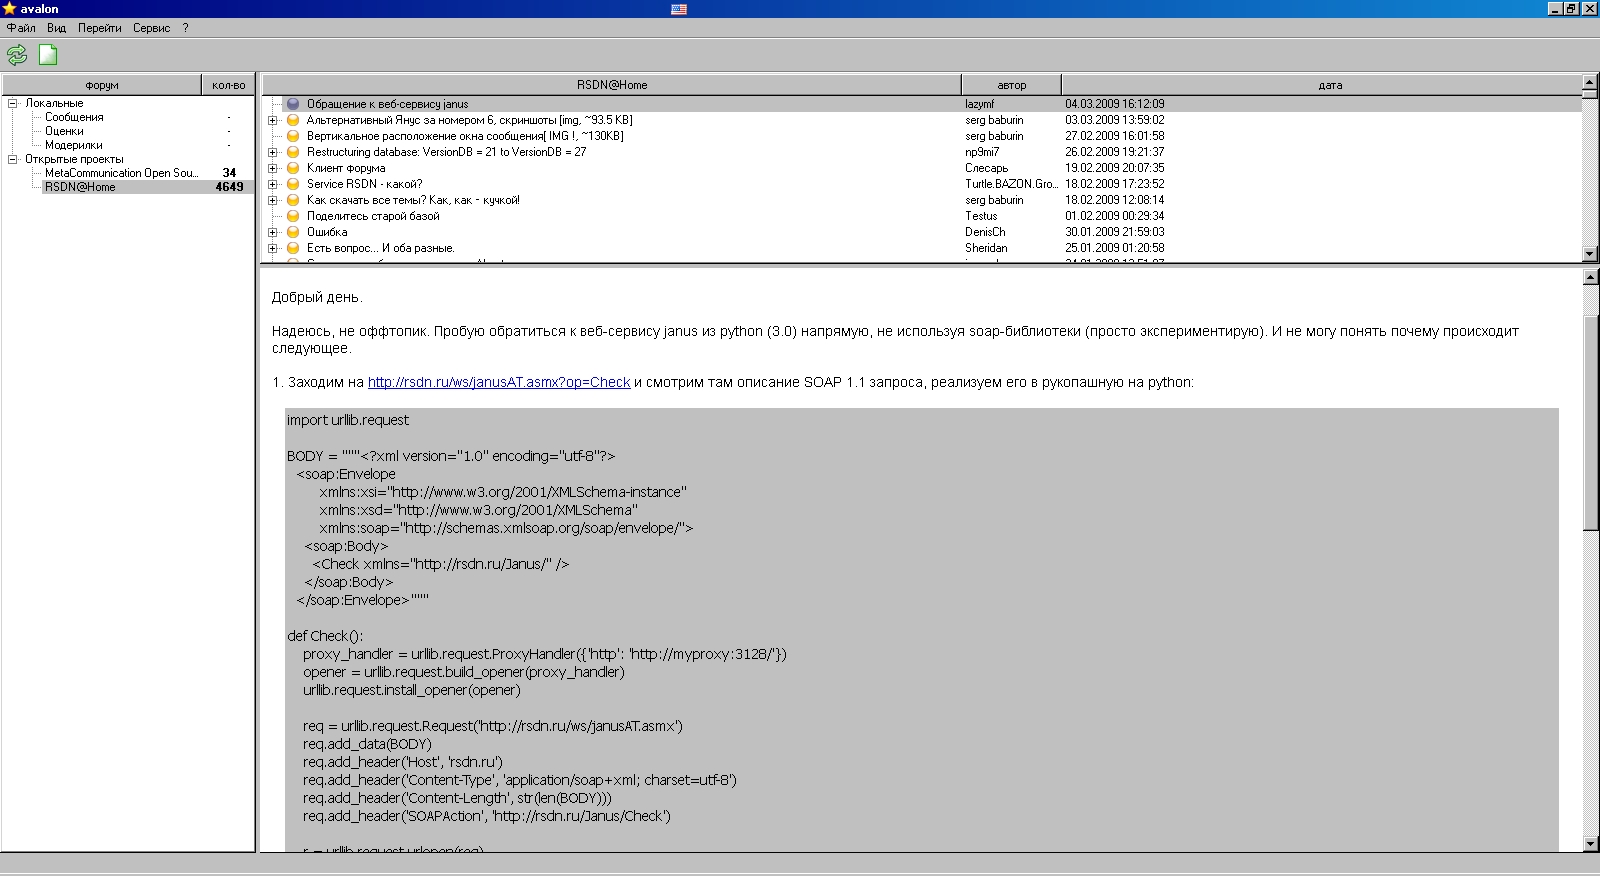Click the purple icon beside 'Обращение к веб-сервису janus'
Screen dimensions: 1600x876
point(293,104)
